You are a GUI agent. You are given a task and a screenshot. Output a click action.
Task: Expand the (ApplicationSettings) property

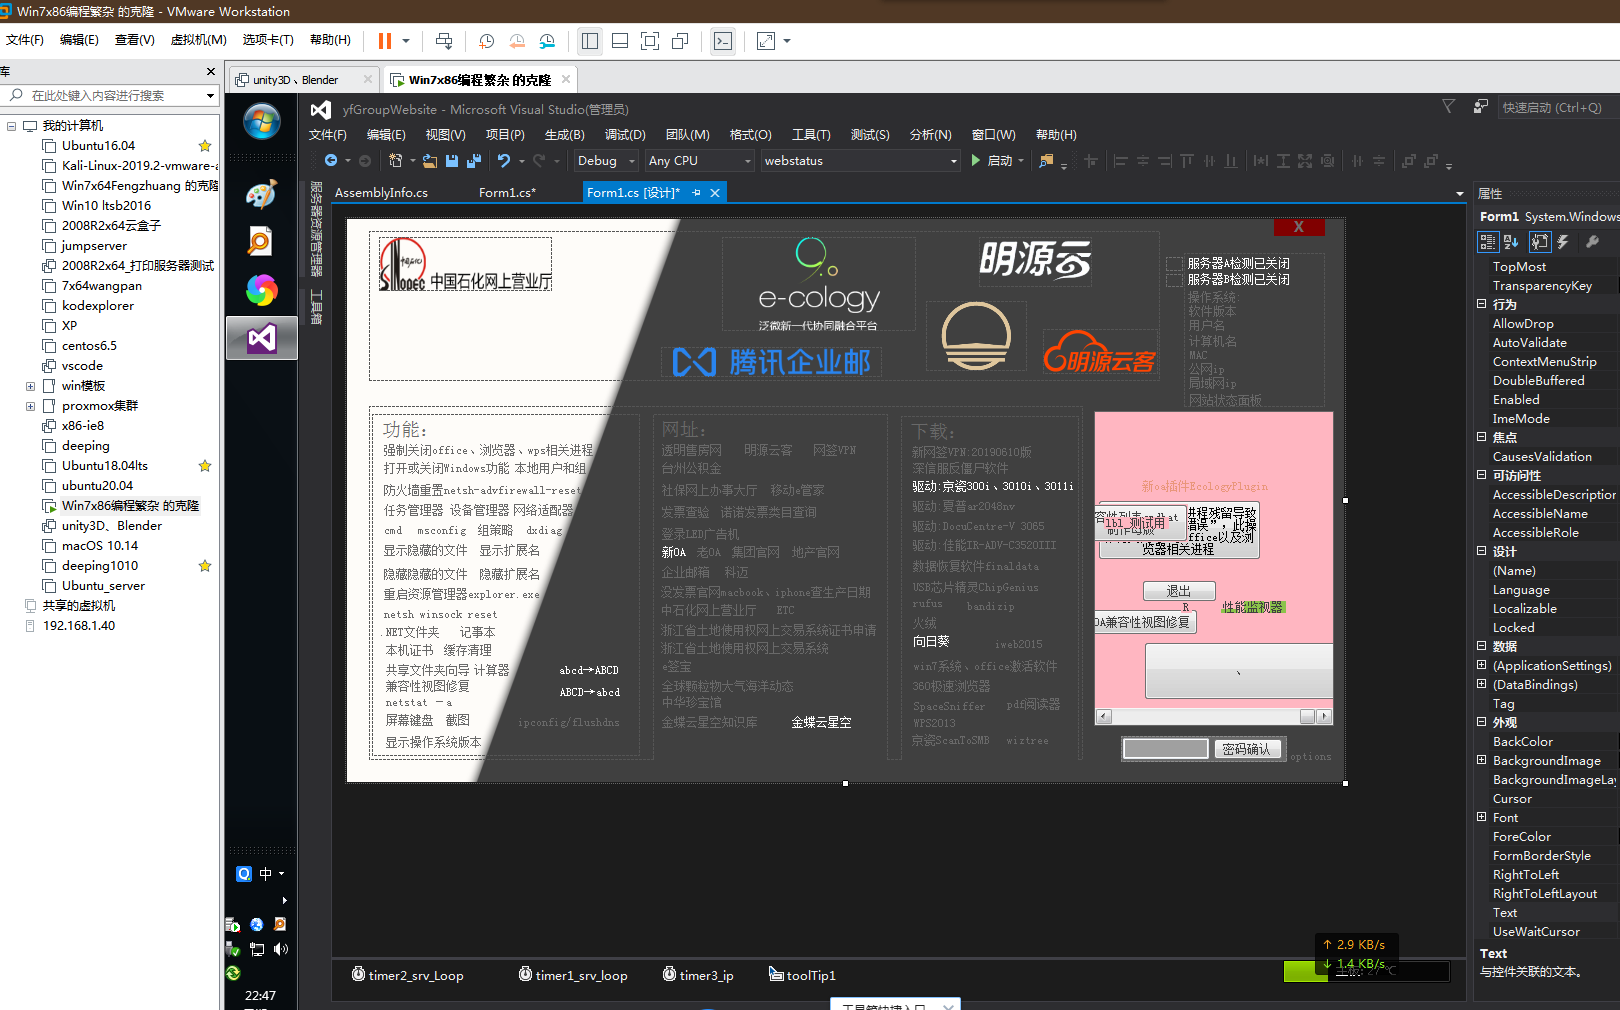(x=1482, y=665)
